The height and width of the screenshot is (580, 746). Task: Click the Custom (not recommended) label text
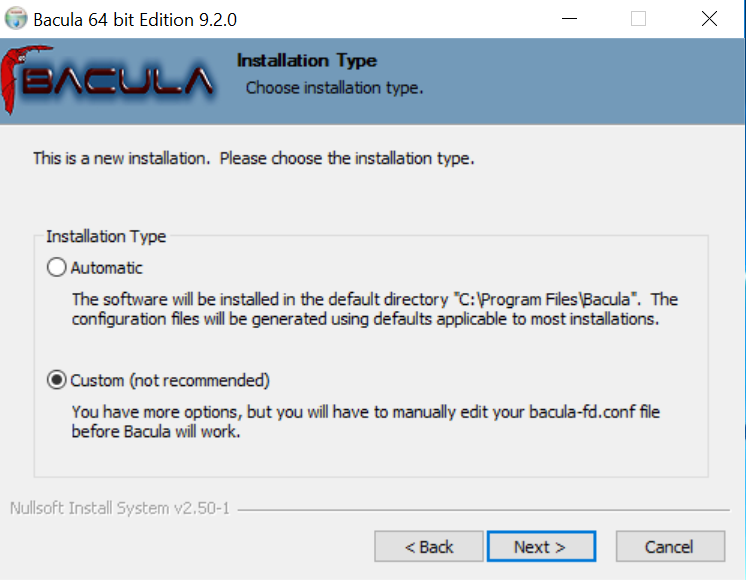point(170,381)
